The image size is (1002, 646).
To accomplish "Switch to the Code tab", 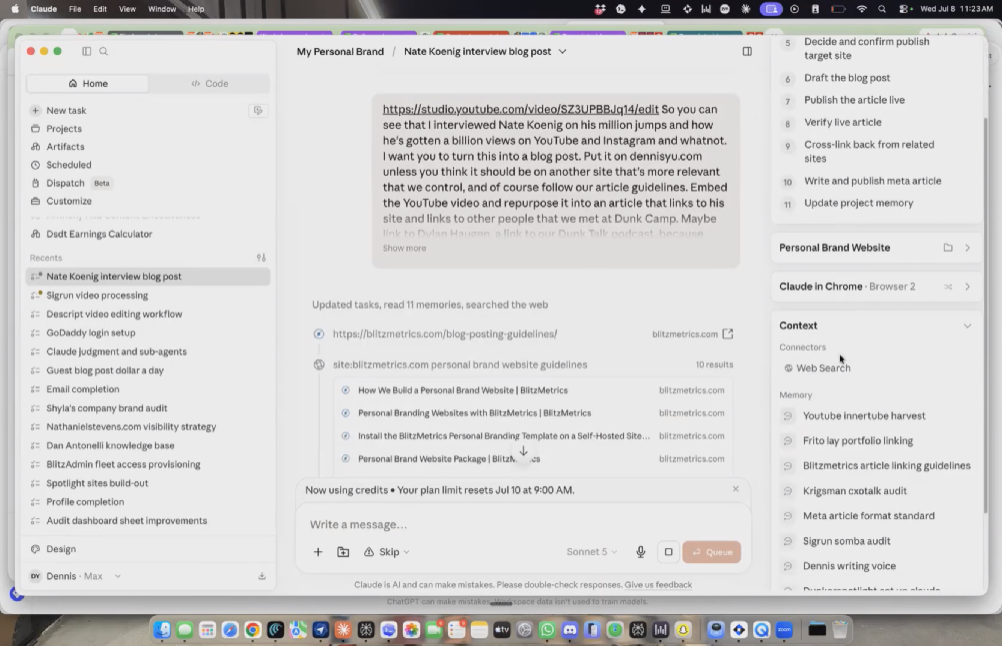I will (x=209, y=84).
